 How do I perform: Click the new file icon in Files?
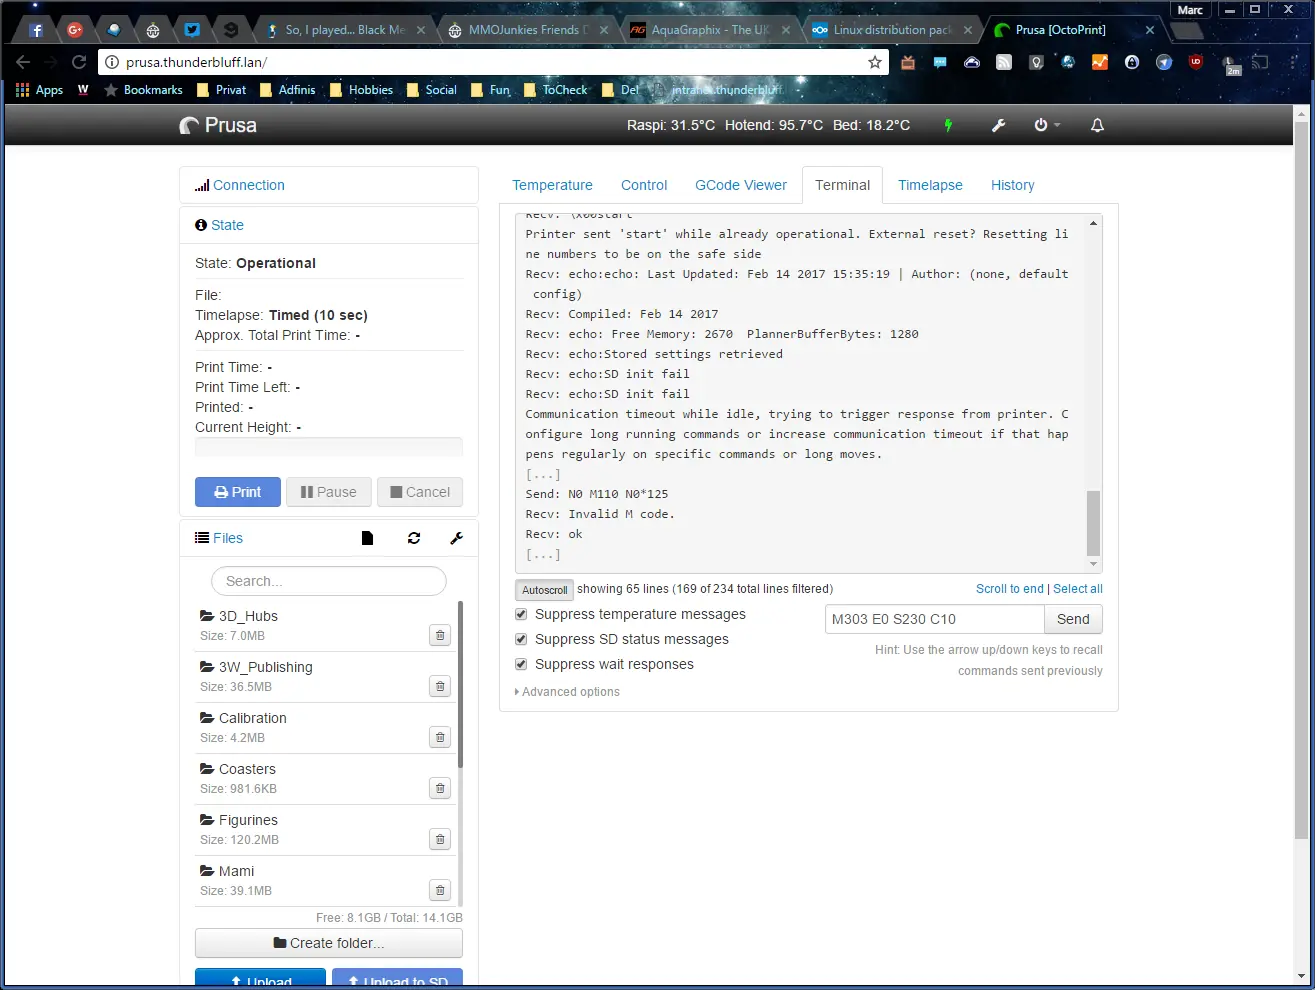pos(367,538)
